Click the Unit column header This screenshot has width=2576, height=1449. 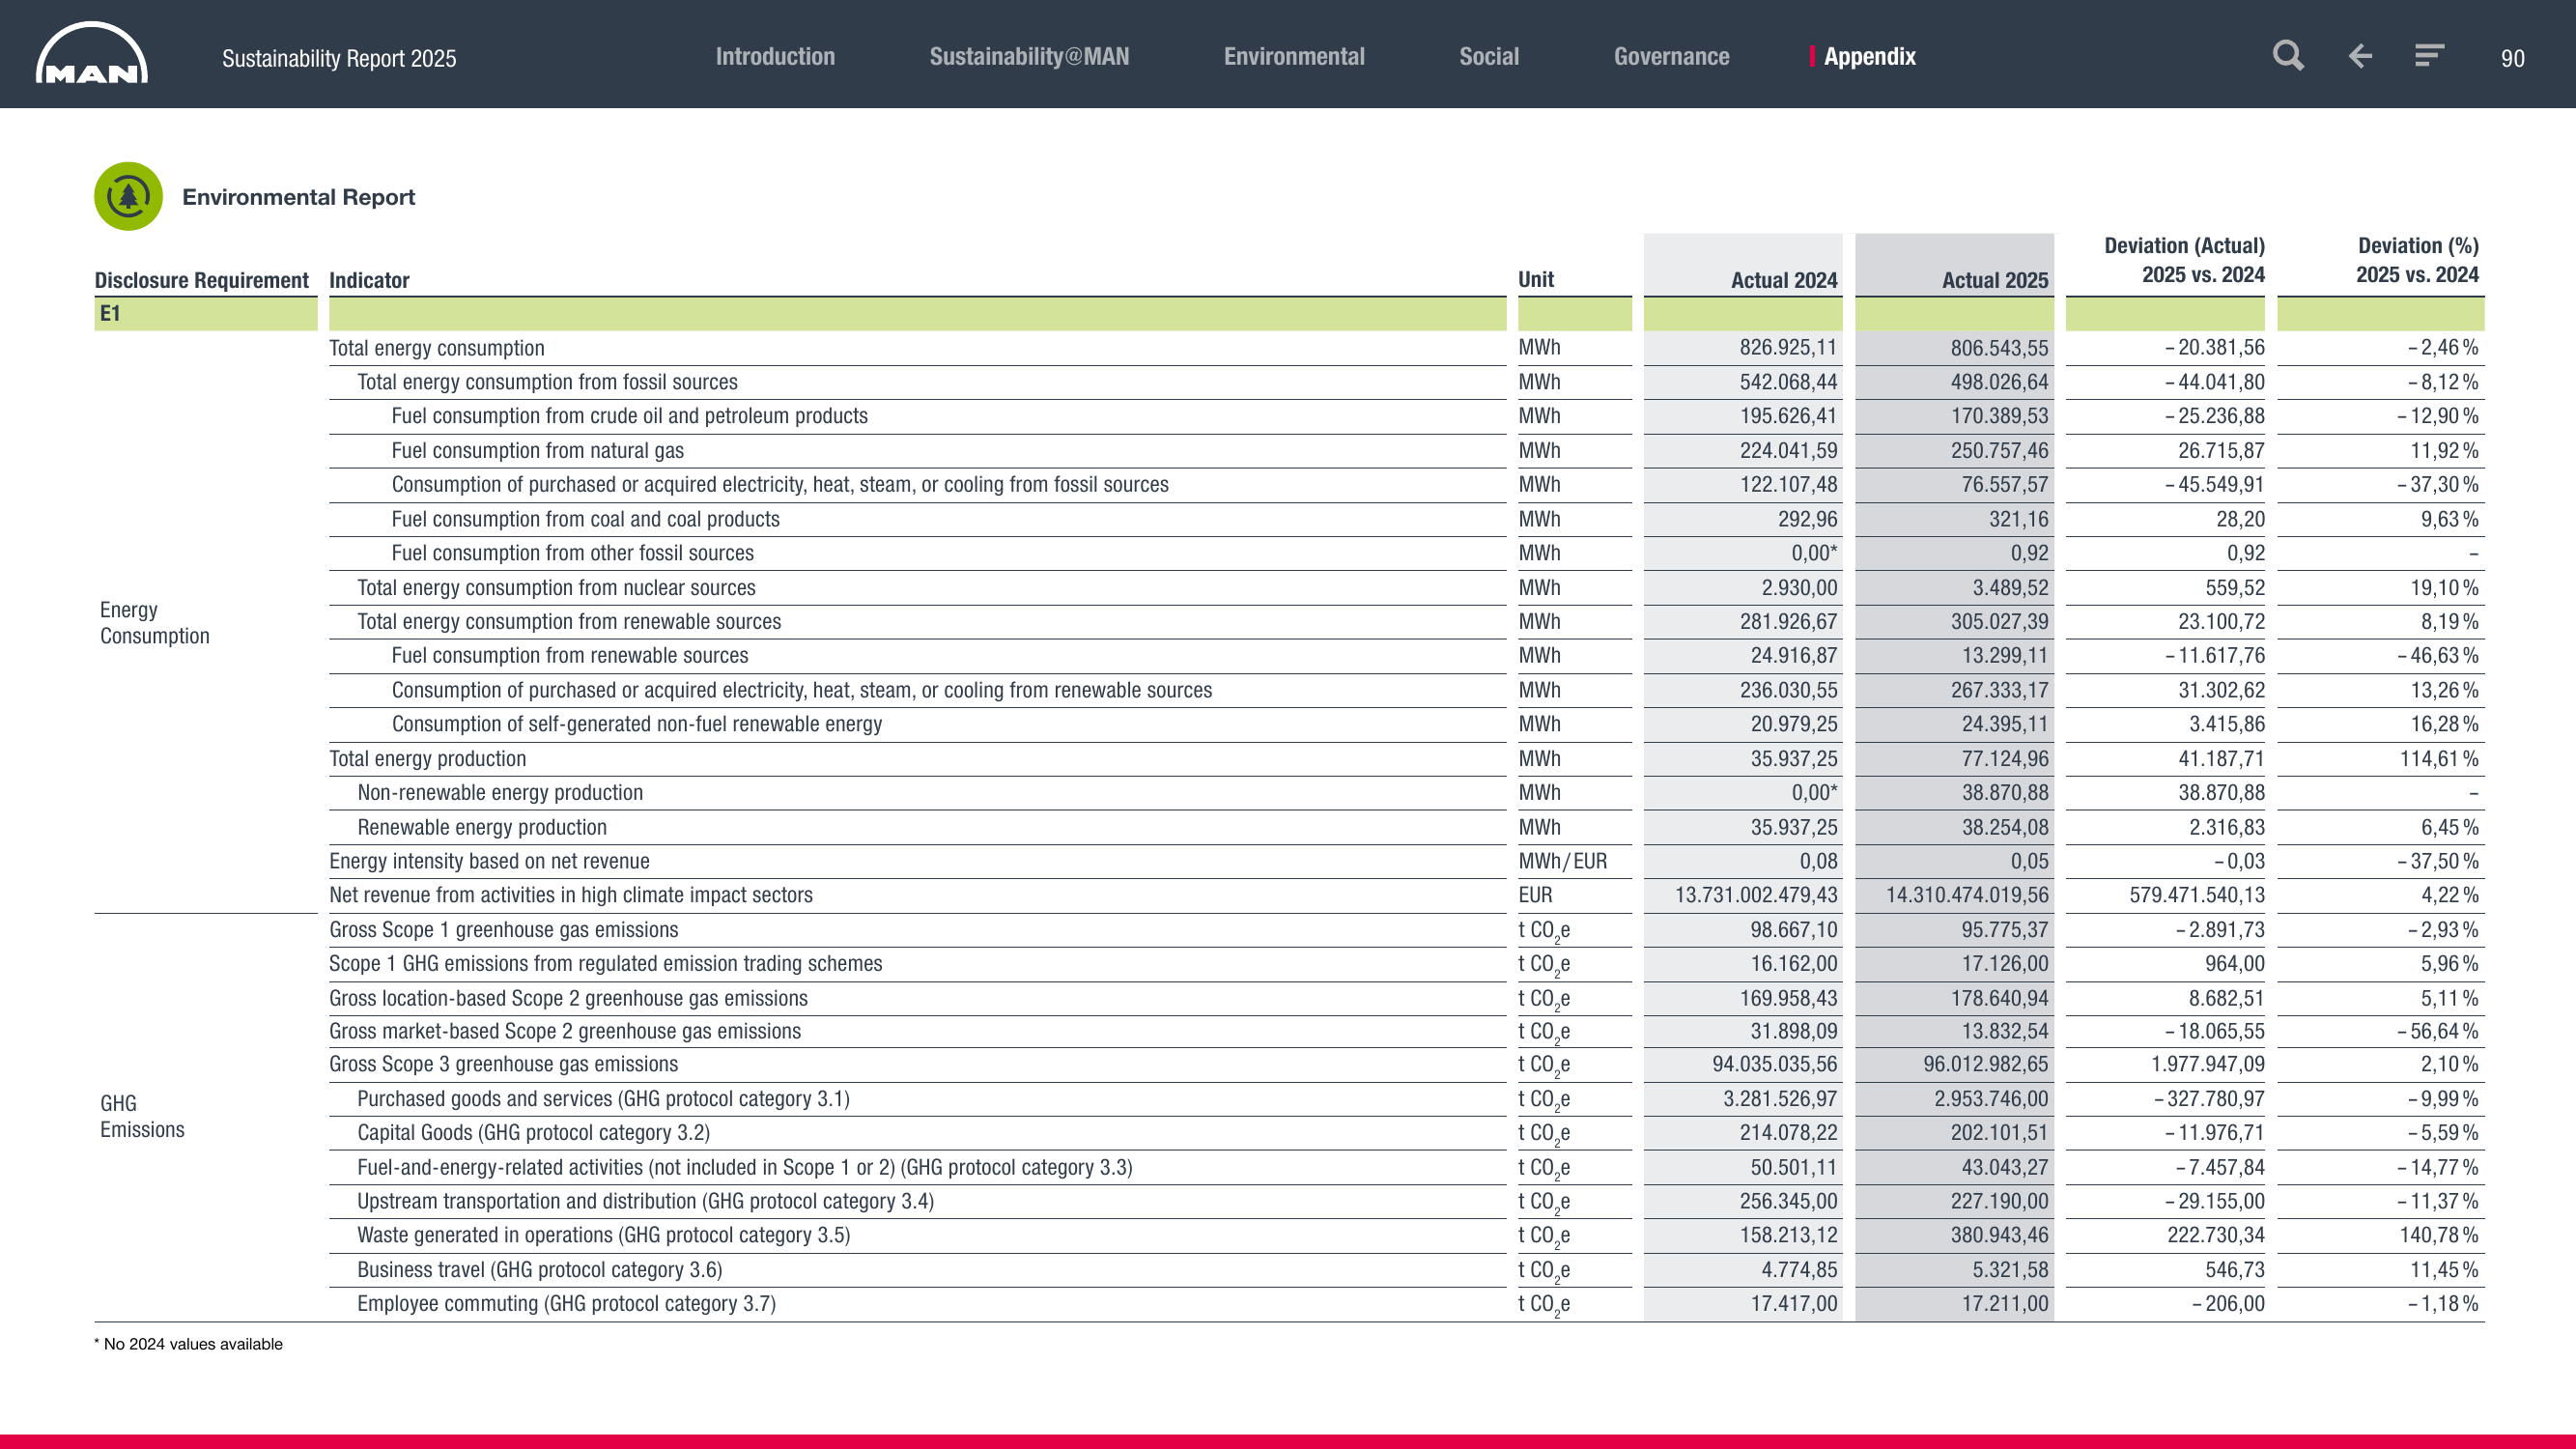1536,280
